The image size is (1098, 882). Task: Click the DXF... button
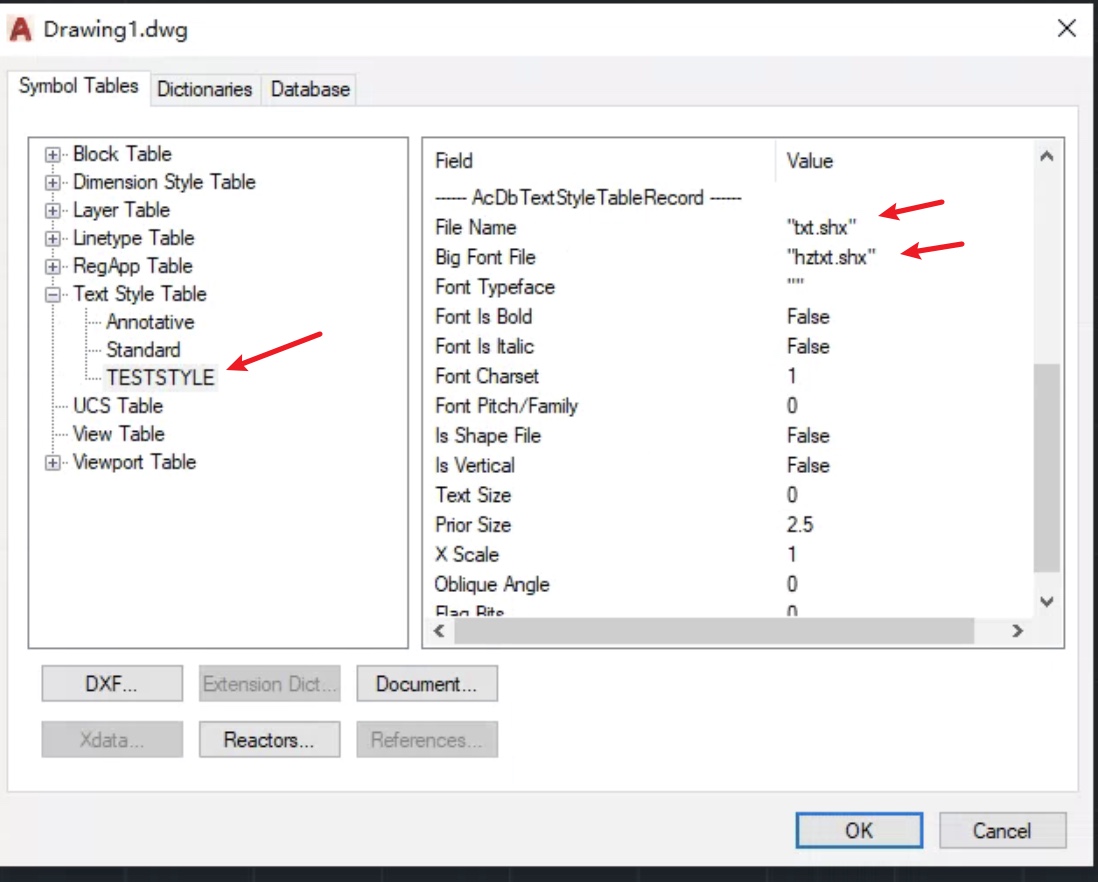point(112,683)
